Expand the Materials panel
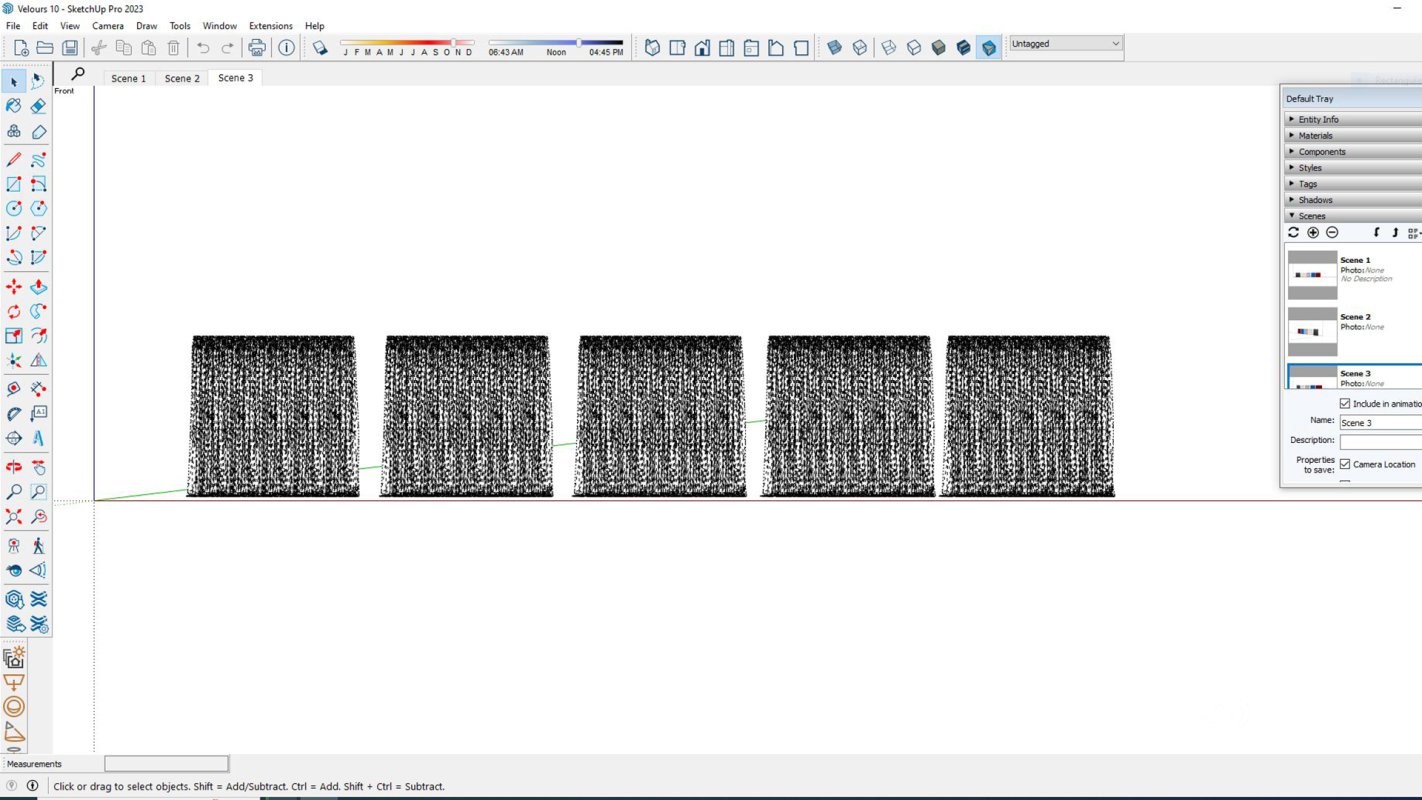 click(x=1315, y=136)
